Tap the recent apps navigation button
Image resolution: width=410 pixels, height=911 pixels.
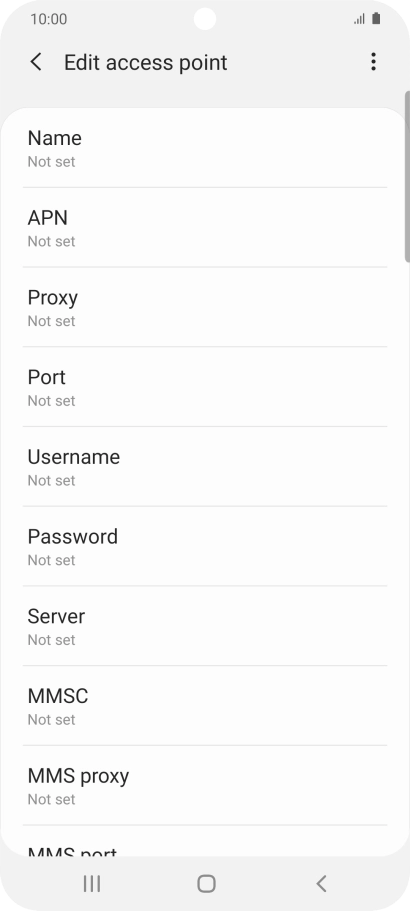(x=92, y=883)
